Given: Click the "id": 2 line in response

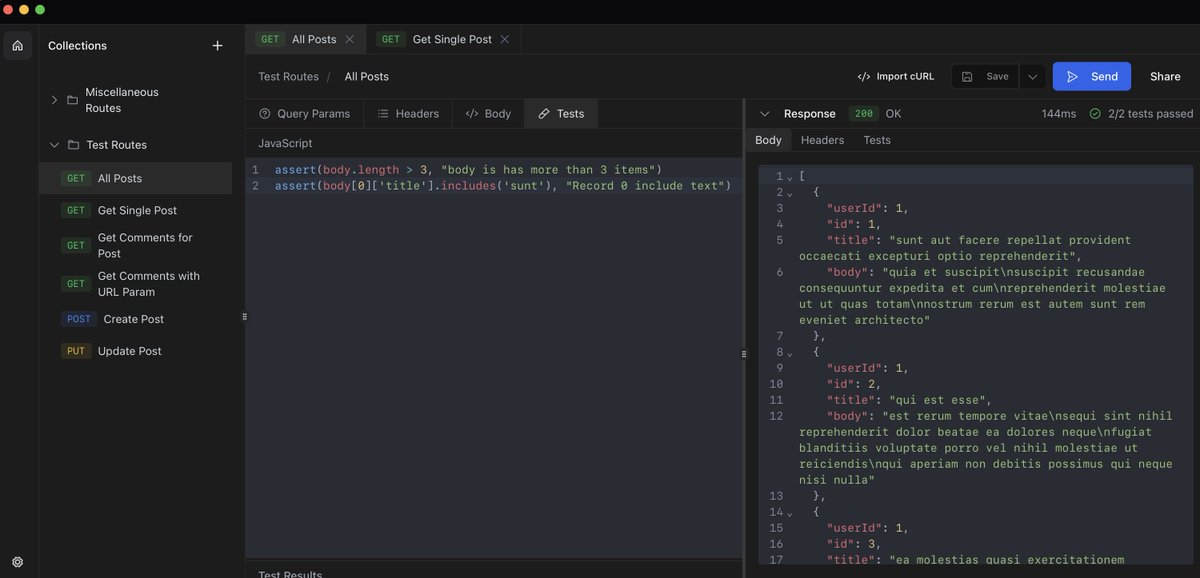Looking at the screenshot, I should [x=854, y=384].
